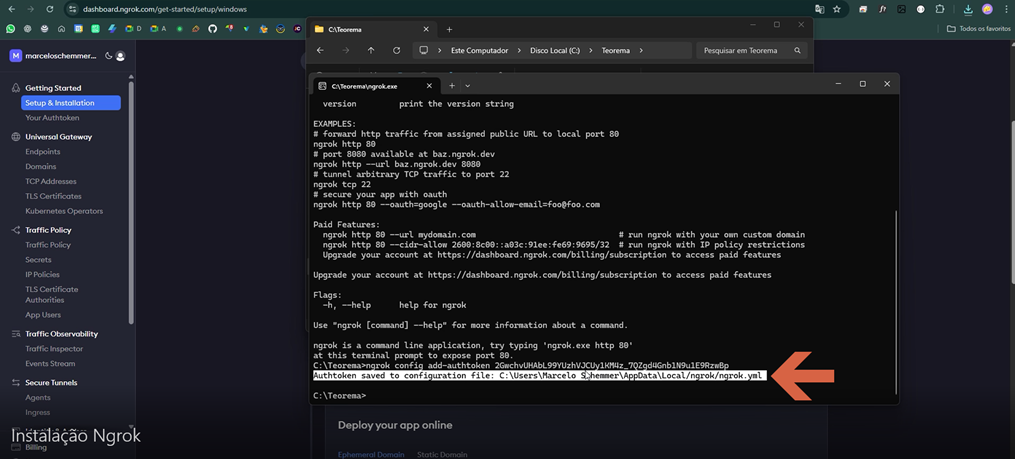Open TLS Certificates in the sidebar
Image resolution: width=1015 pixels, height=459 pixels.
pyautogui.click(x=54, y=196)
